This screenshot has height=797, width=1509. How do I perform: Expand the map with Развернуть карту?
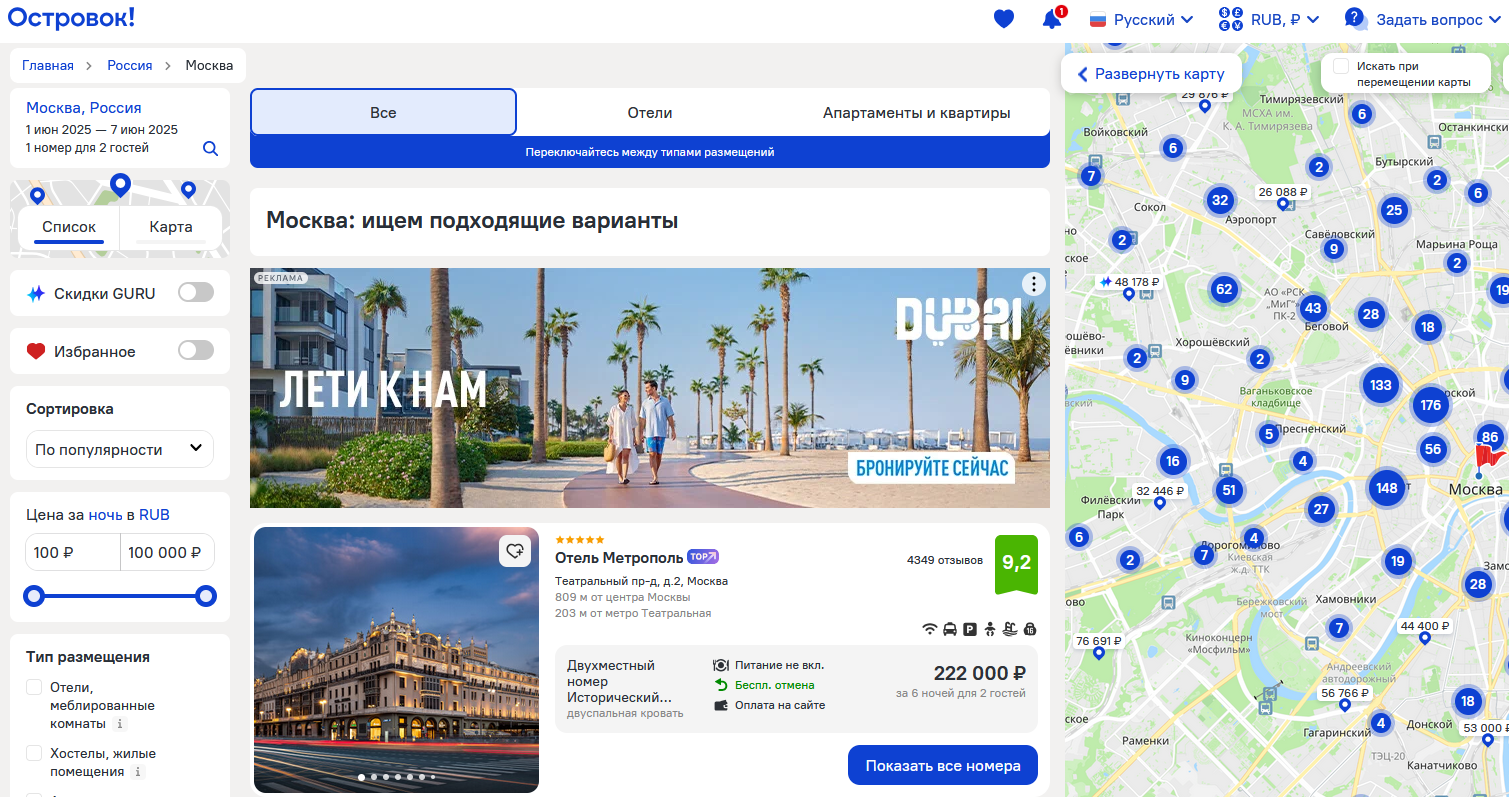click(1151, 73)
